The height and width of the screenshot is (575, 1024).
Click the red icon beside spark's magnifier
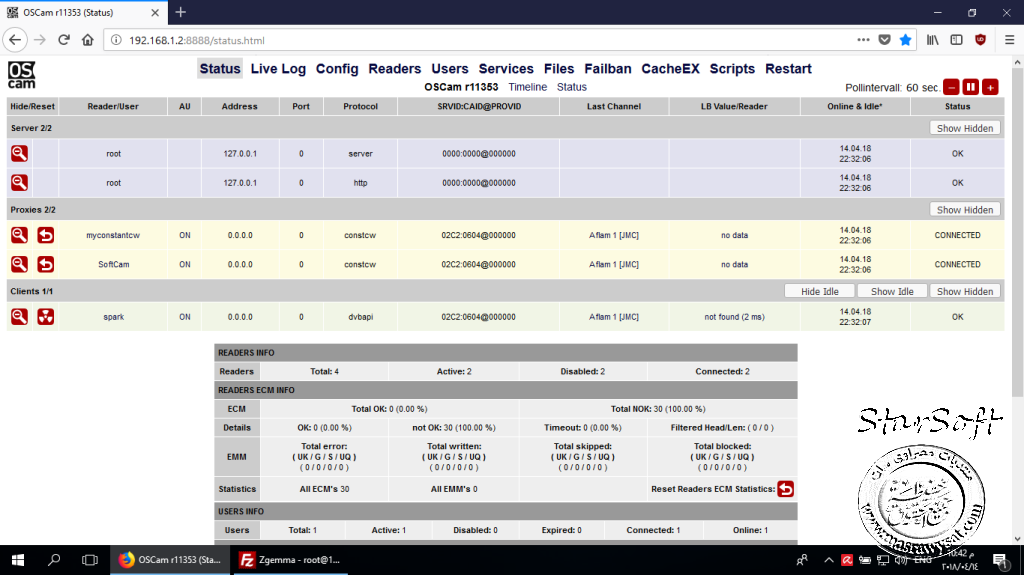(x=46, y=316)
